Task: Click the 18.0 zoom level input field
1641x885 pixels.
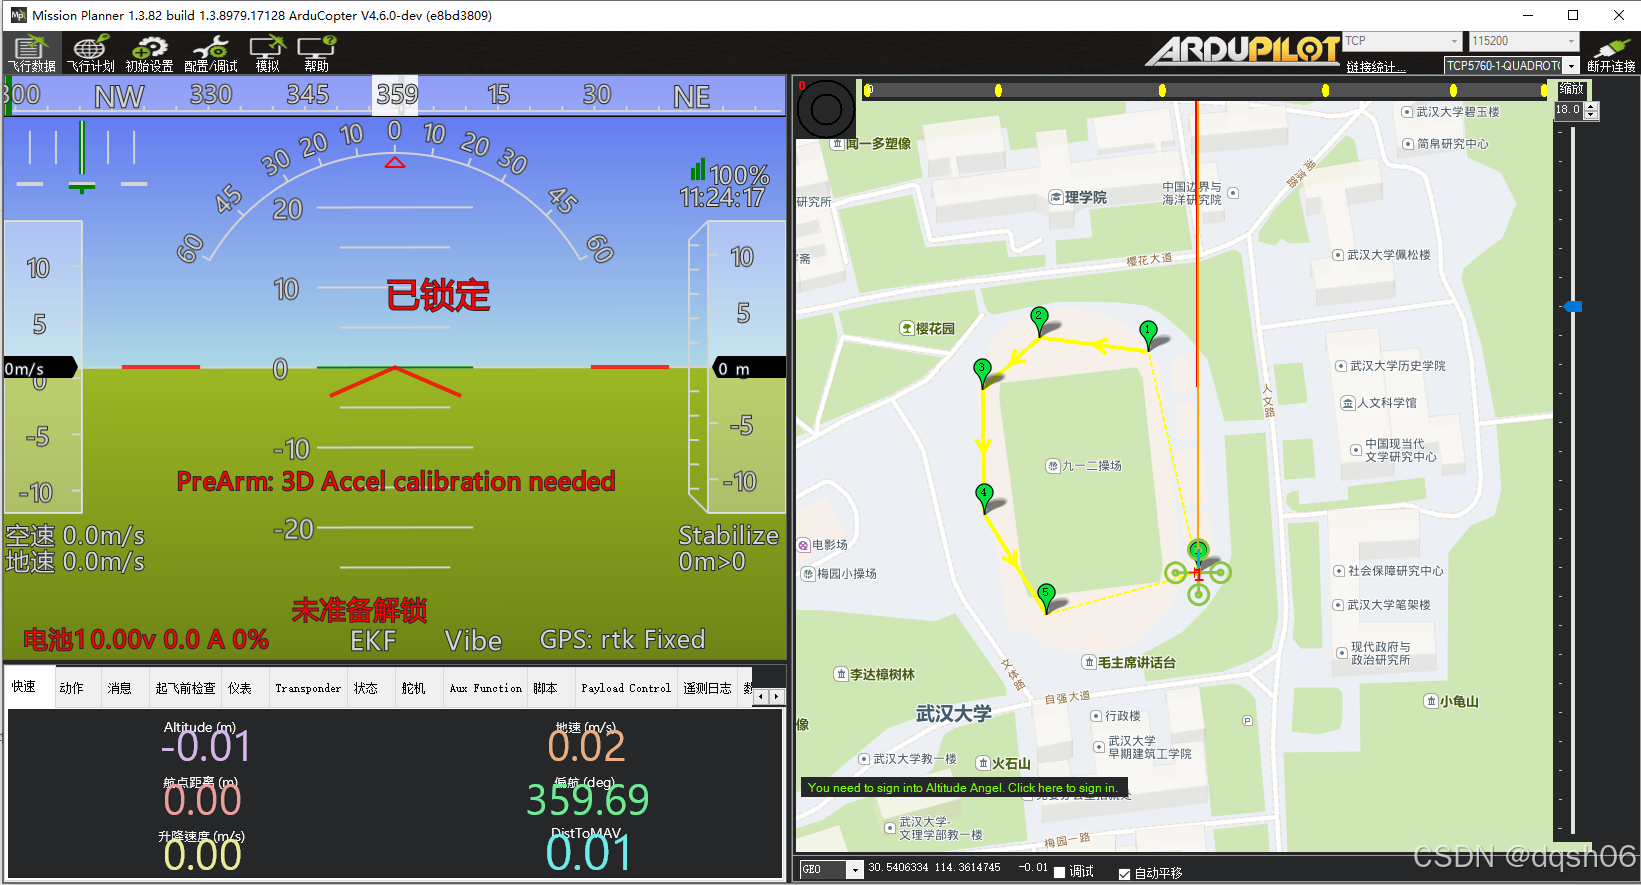Action: point(1568,111)
